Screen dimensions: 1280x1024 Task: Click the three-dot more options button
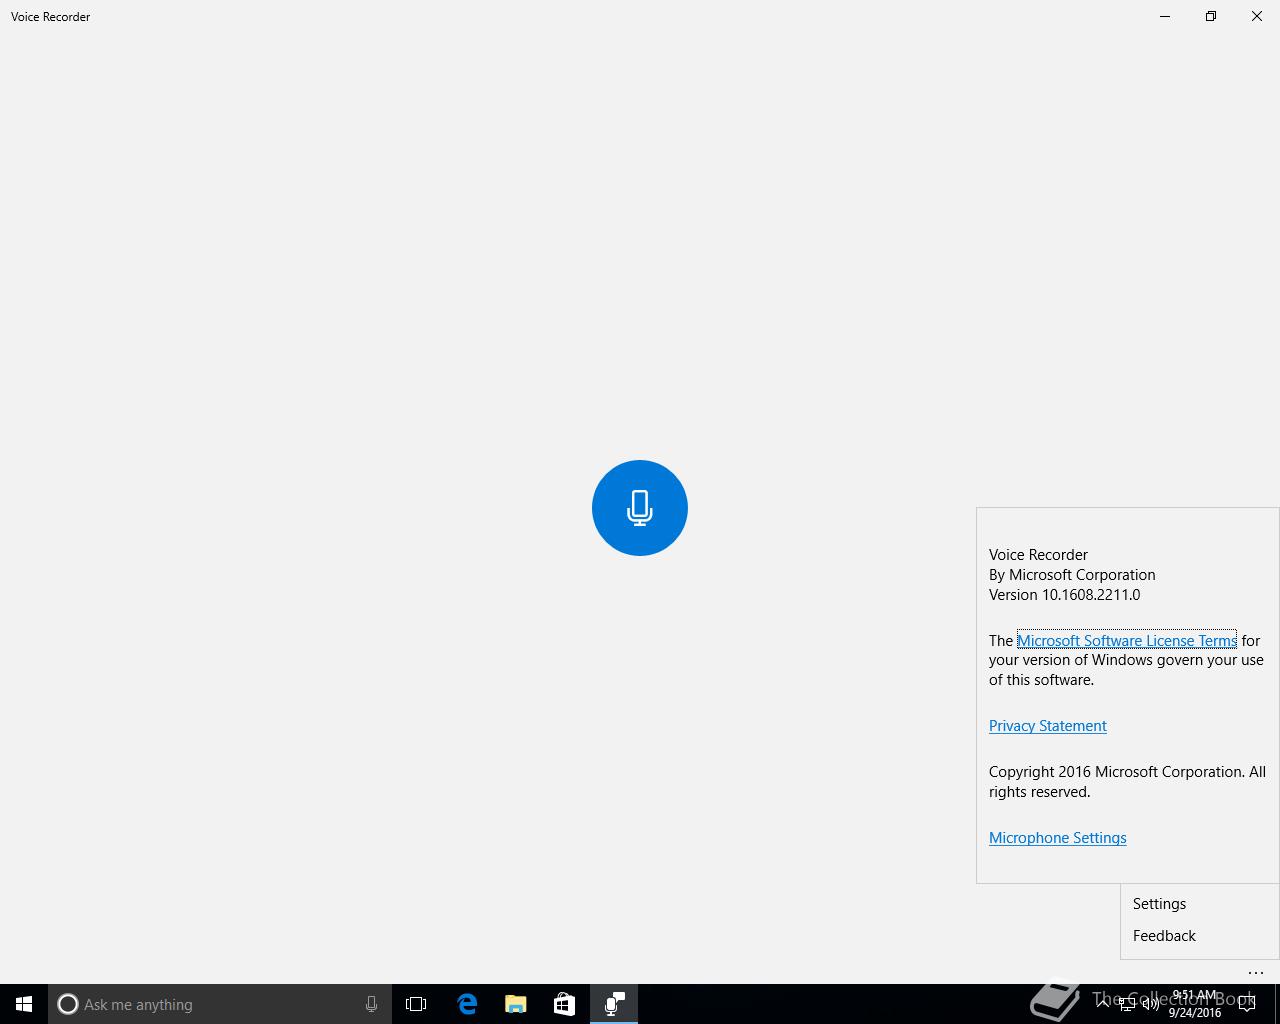click(1256, 972)
